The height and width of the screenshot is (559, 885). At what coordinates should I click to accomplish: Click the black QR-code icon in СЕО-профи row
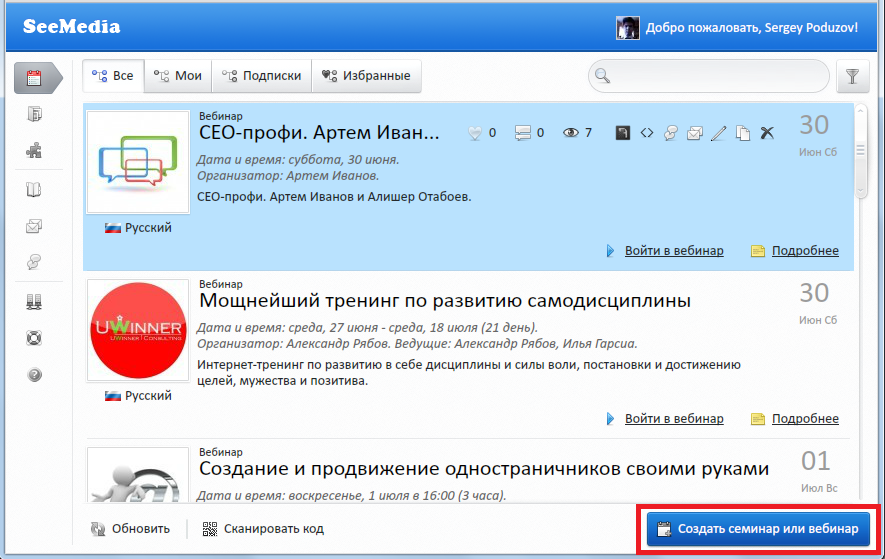623,133
